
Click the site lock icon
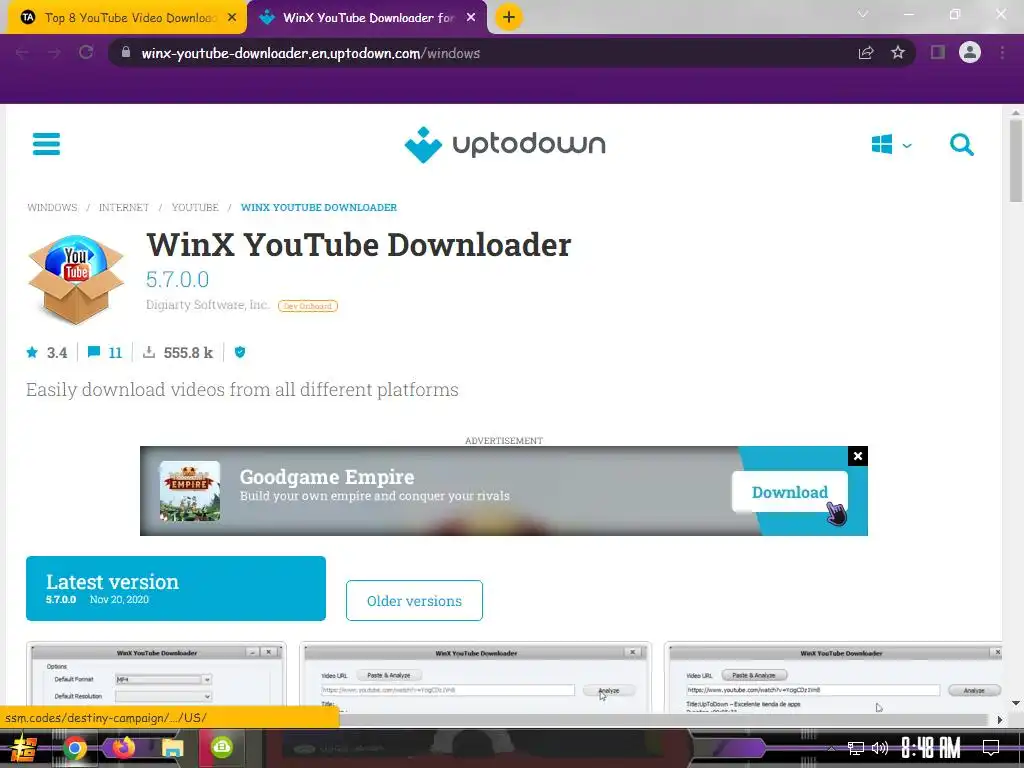click(126, 53)
